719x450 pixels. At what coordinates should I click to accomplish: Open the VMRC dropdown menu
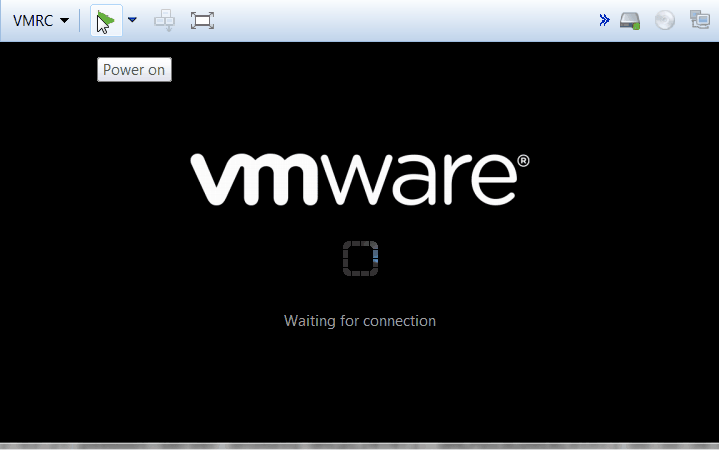click(41, 21)
